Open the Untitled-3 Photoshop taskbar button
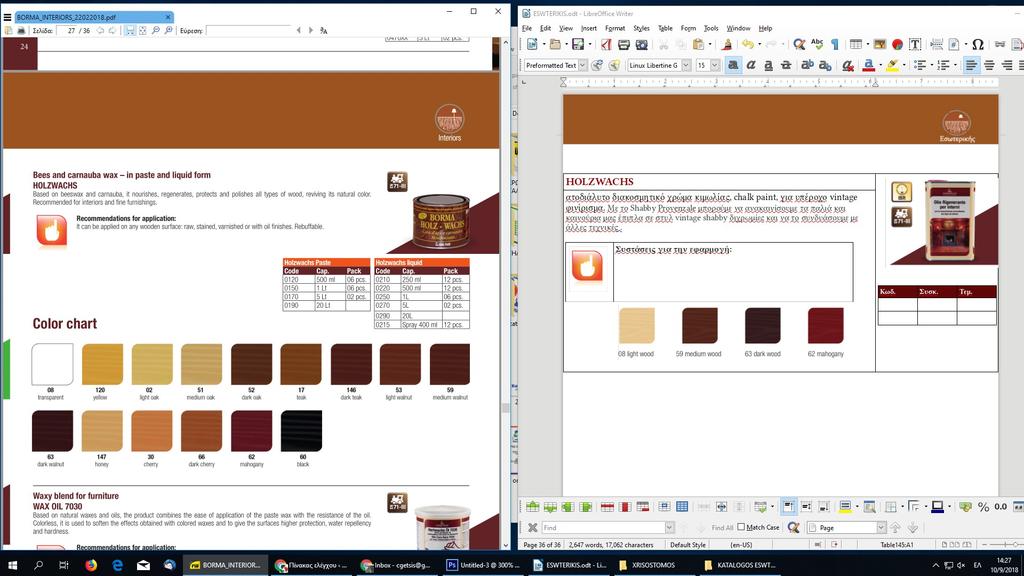1024x576 pixels. (x=484, y=565)
